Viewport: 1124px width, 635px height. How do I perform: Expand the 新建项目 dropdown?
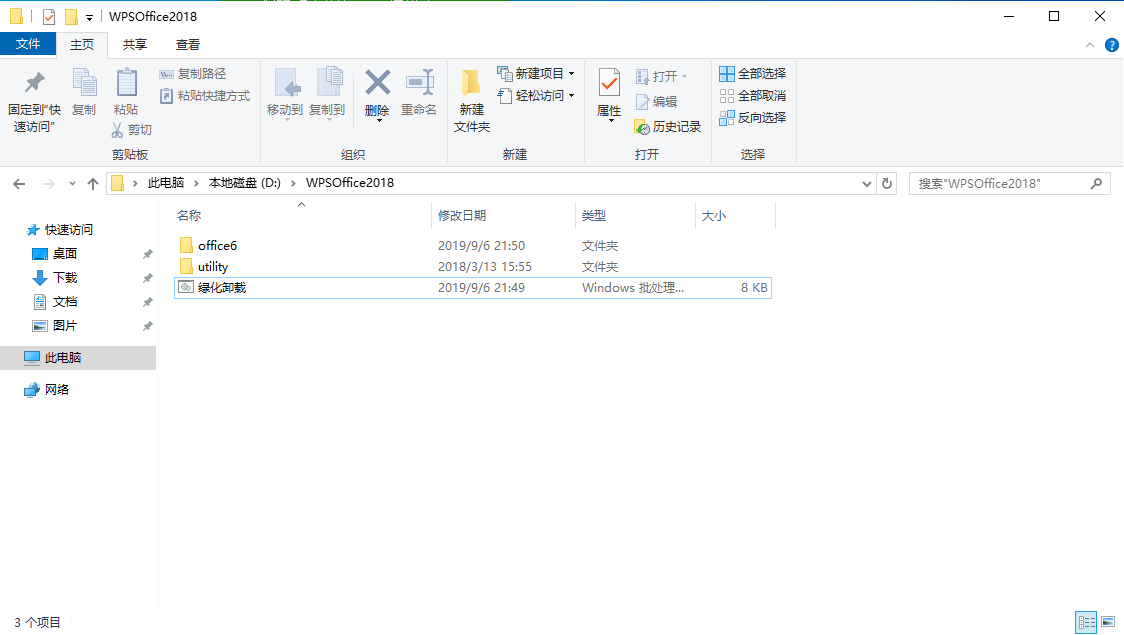click(571, 74)
